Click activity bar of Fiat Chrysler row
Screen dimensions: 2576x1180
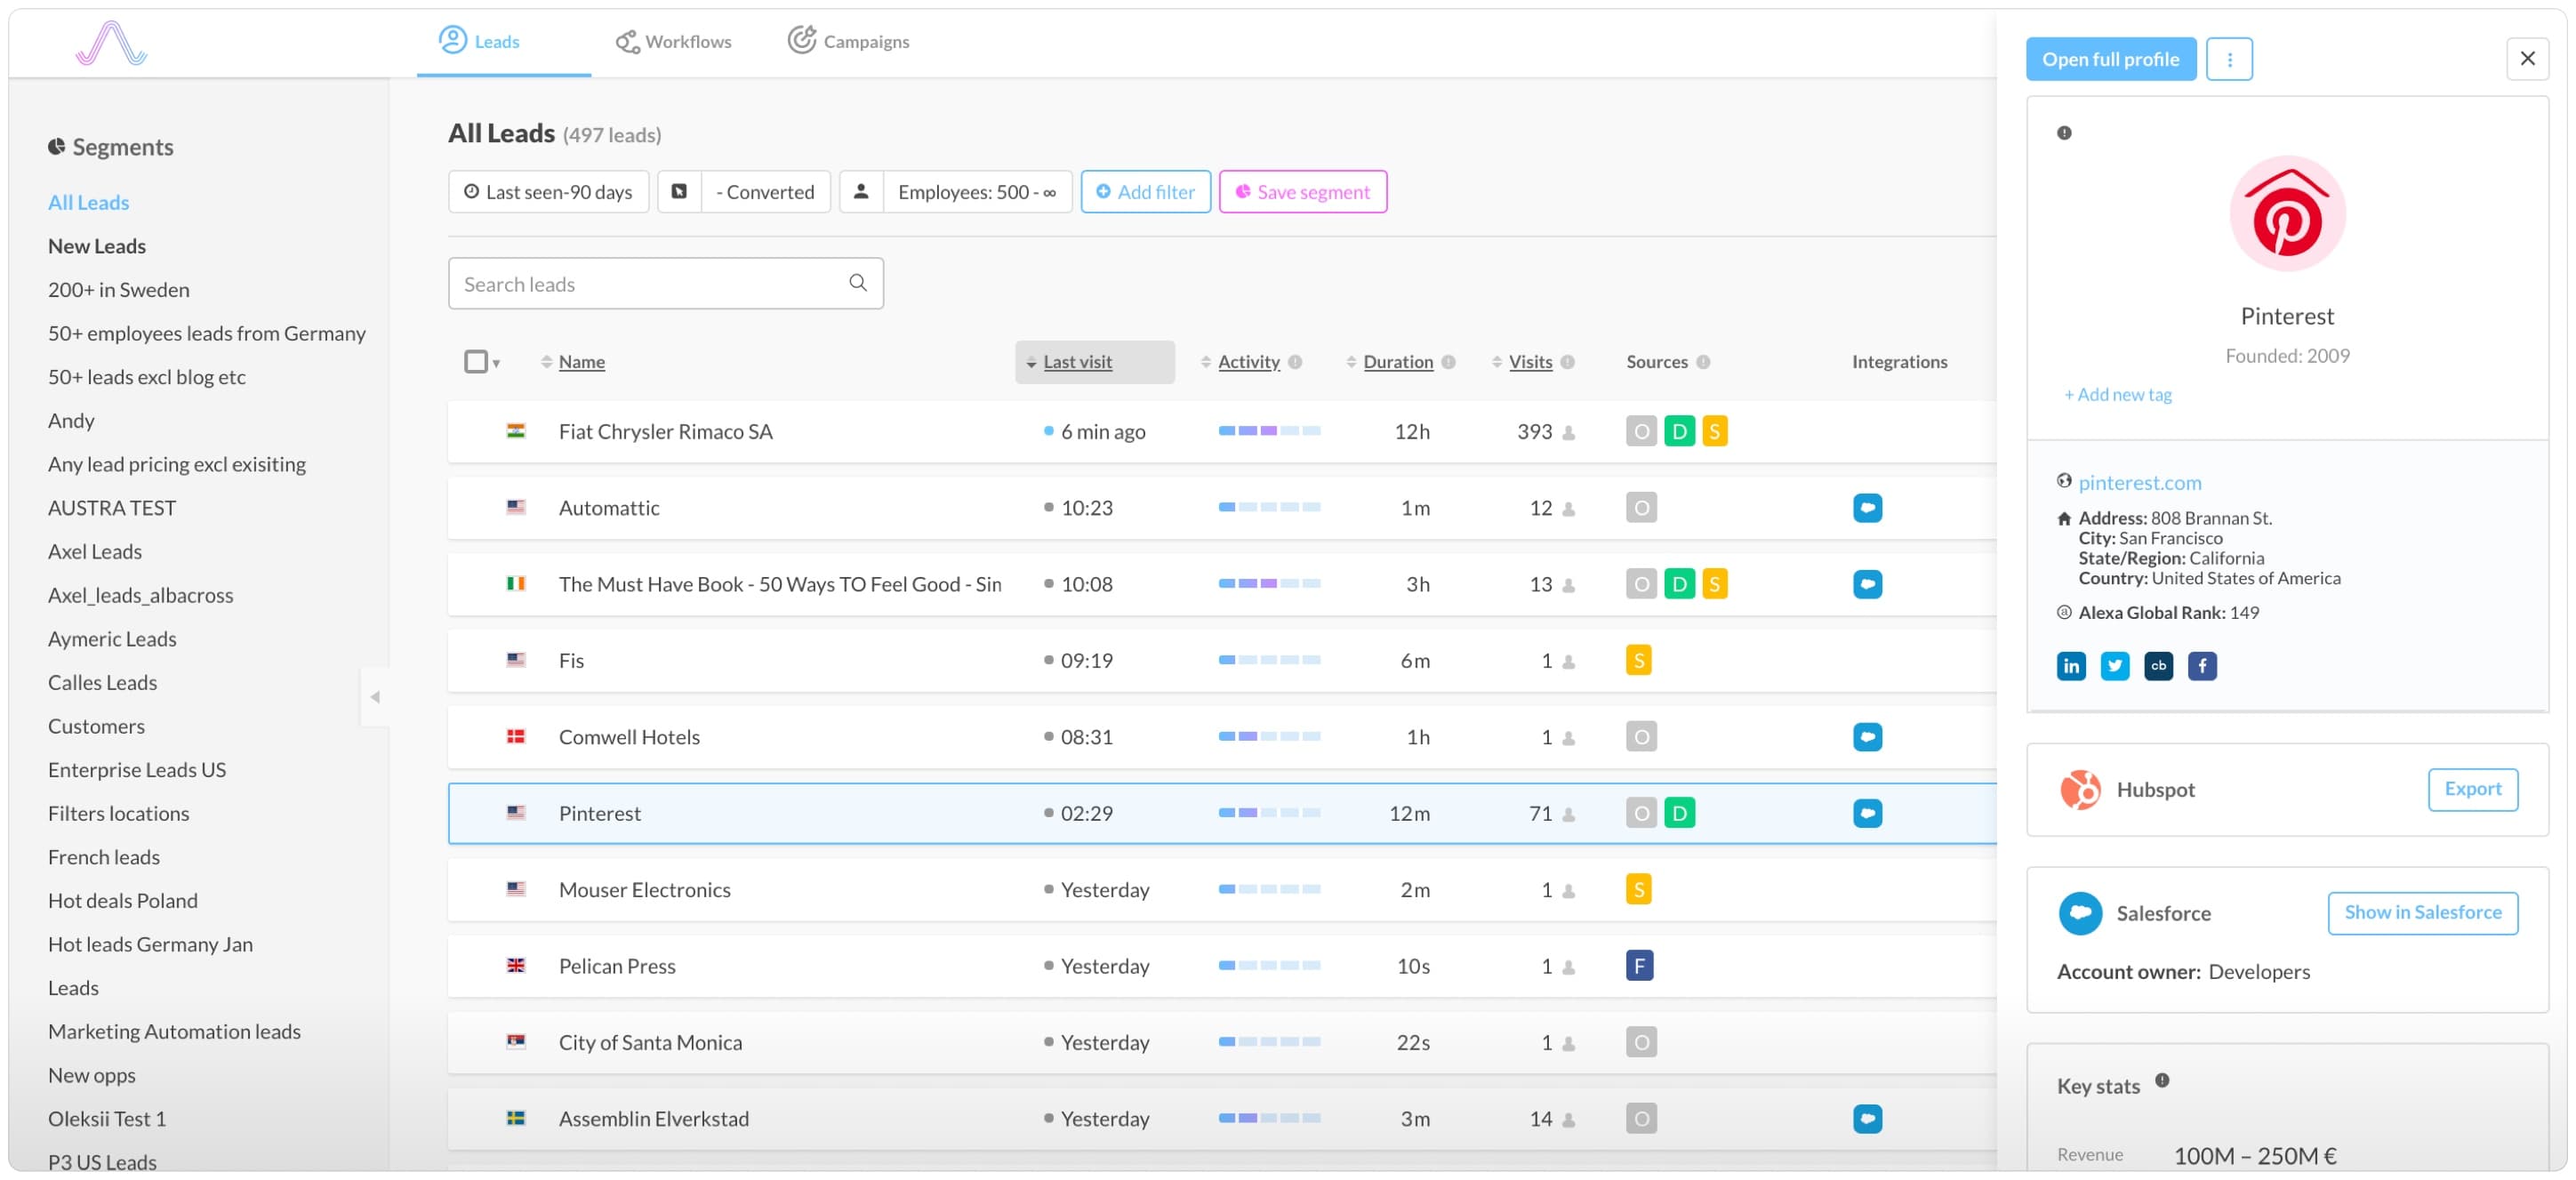(1268, 431)
